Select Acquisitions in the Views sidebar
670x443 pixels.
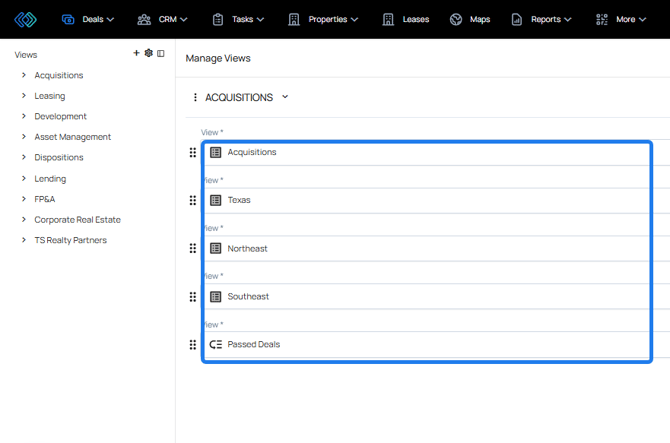[x=59, y=75]
